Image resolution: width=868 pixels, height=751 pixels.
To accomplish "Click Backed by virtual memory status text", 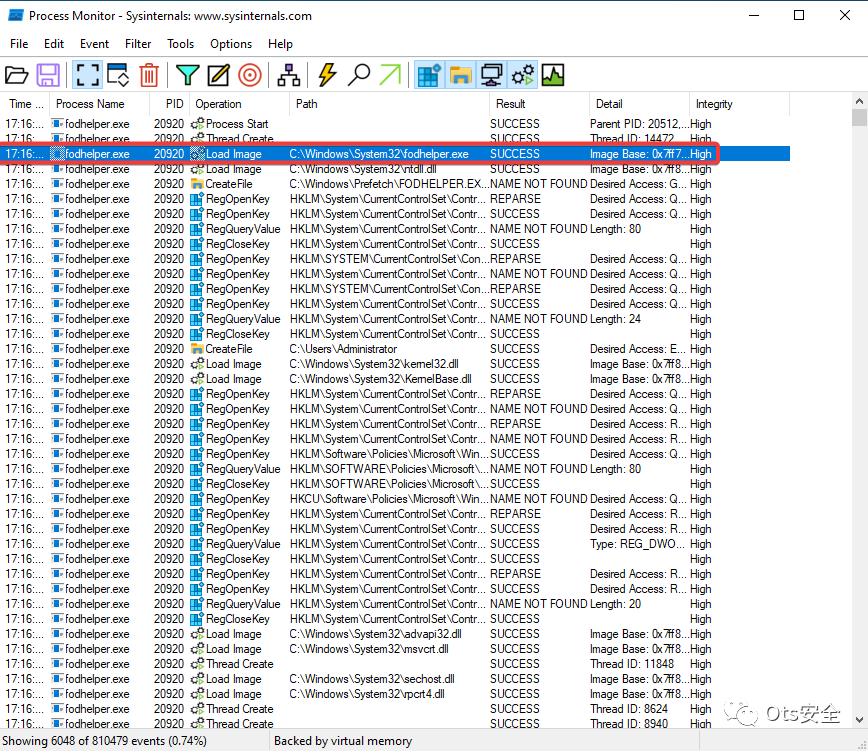I will tap(343, 740).
